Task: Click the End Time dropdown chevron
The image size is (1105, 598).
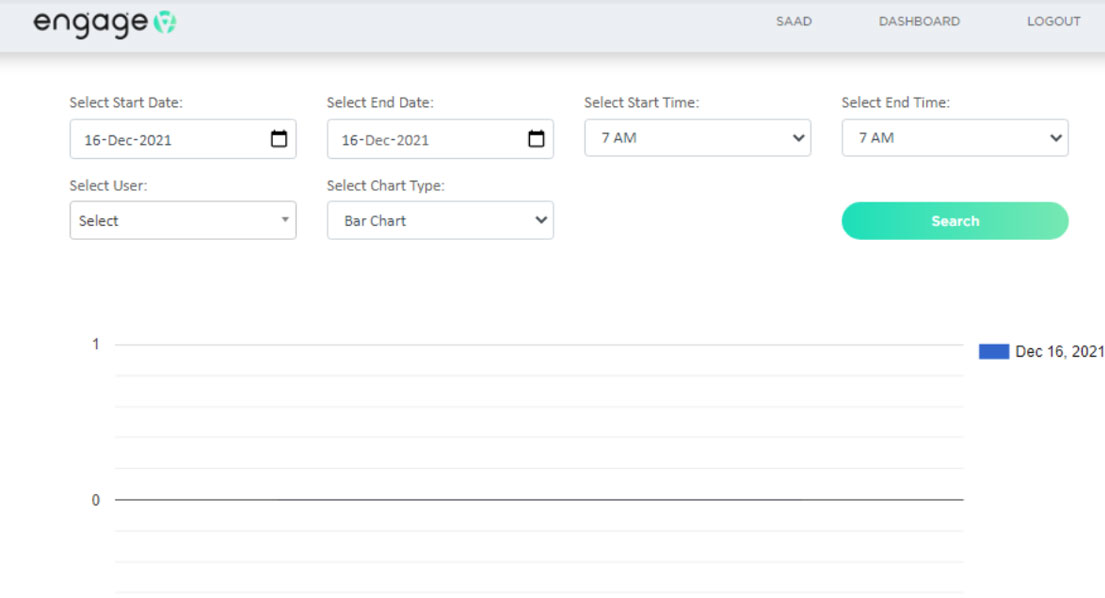Action: click(1055, 138)
